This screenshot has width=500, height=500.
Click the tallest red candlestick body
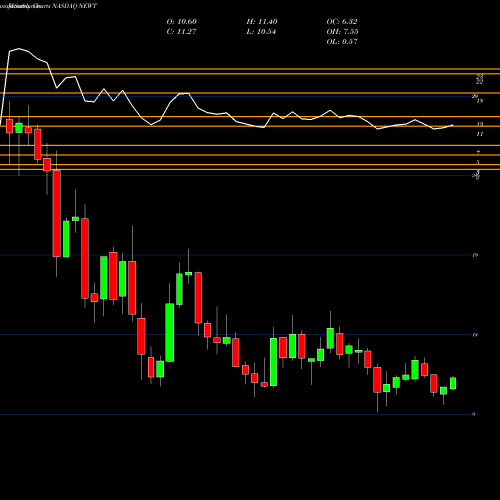point(57,213)
